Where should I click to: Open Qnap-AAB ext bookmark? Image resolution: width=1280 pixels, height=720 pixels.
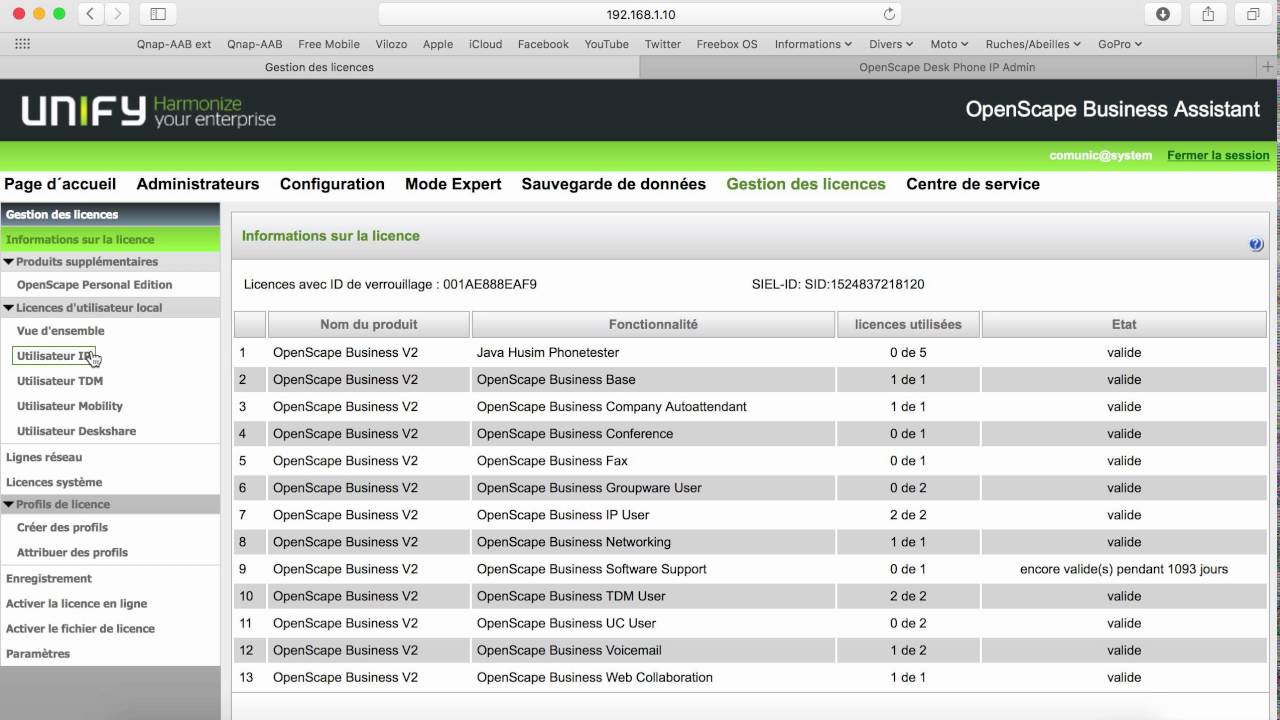pos(174,44)
